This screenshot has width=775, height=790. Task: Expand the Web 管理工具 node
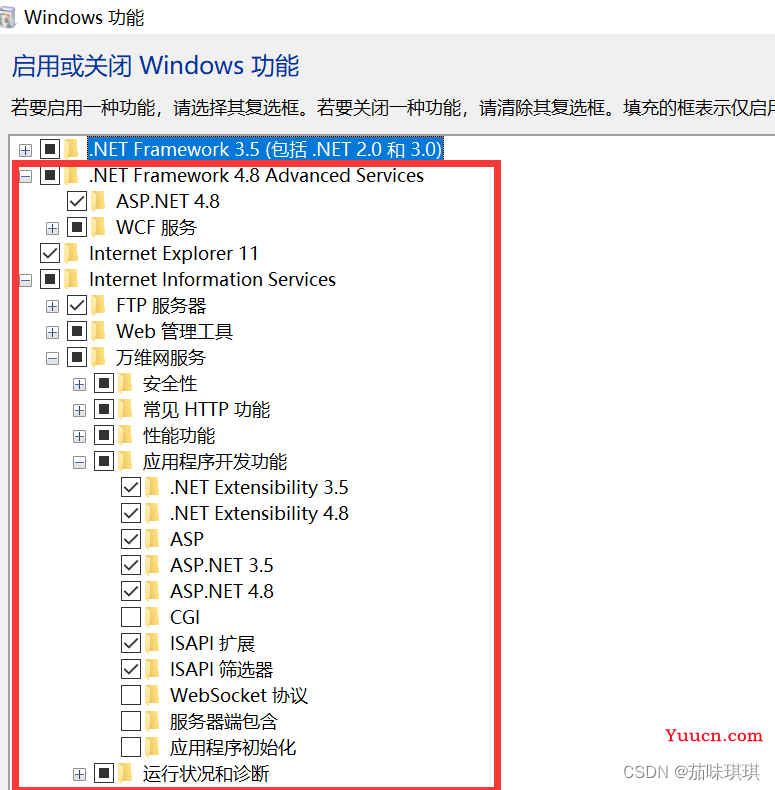(52, 333)
